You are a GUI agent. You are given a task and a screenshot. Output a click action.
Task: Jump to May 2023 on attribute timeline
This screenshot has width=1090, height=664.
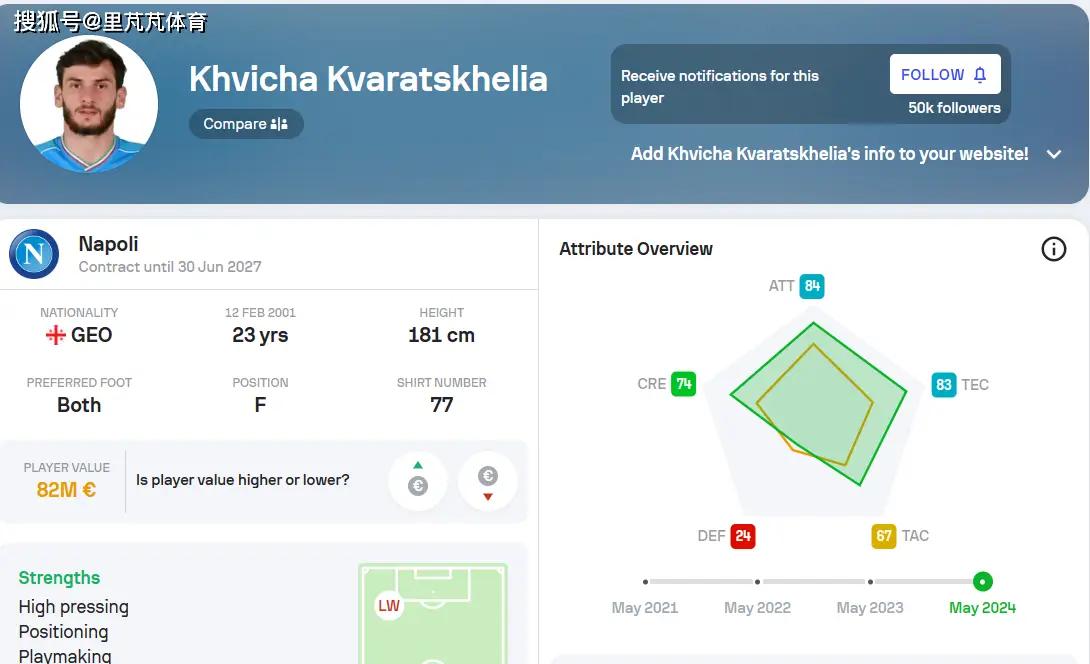[870, 581]
